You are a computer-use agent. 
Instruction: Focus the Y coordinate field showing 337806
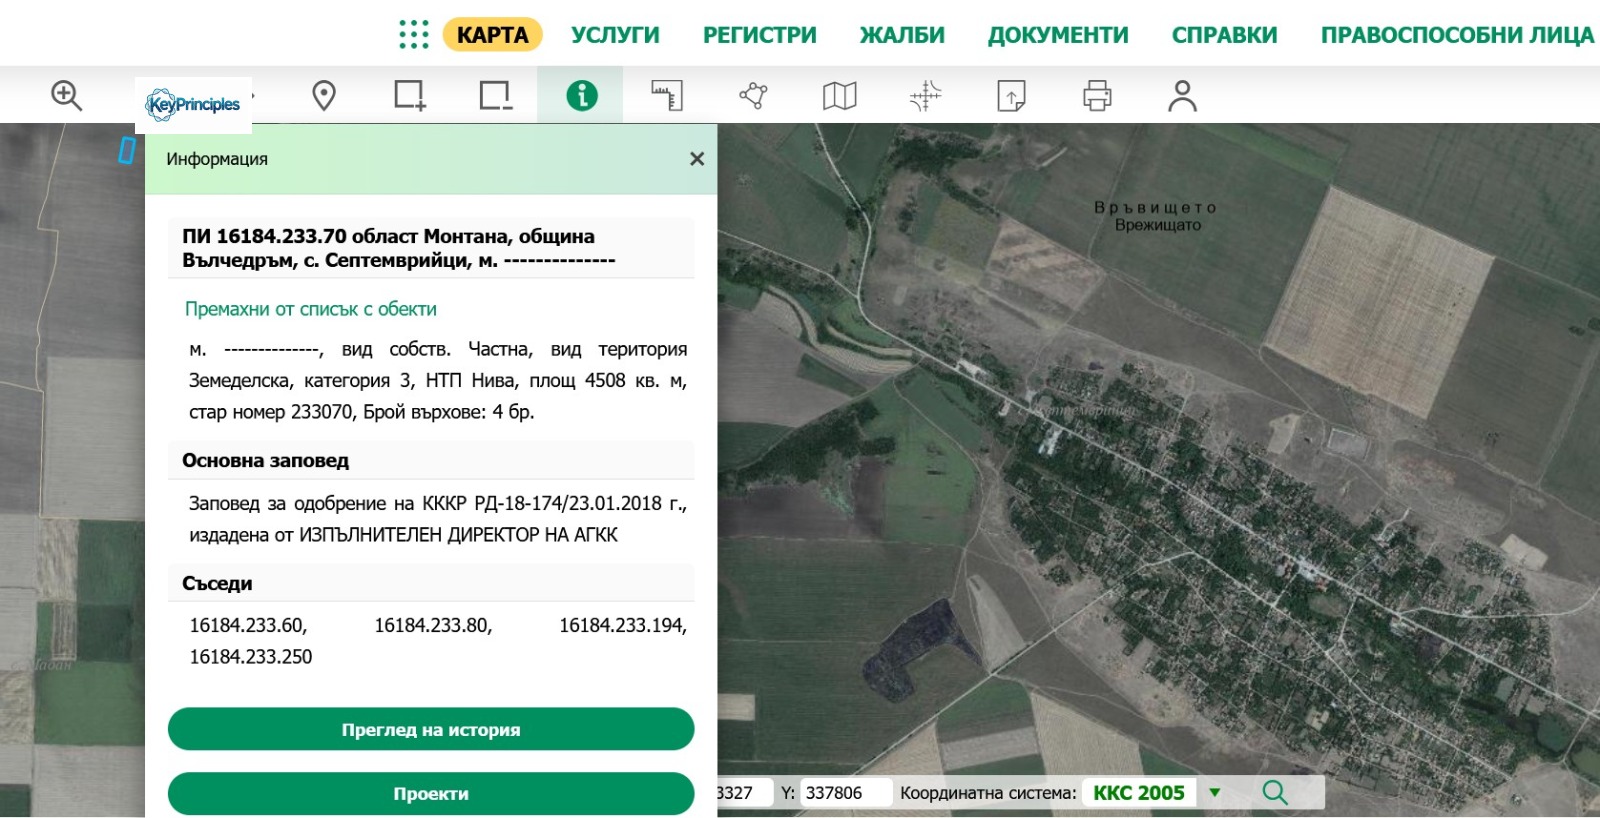845,793
